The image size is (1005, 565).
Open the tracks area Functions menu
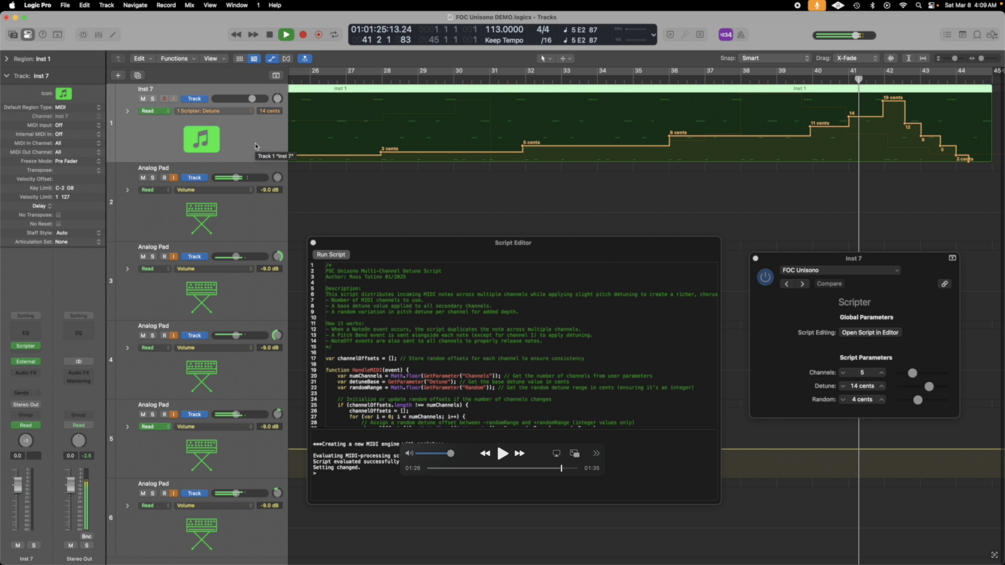coord(178,58)
